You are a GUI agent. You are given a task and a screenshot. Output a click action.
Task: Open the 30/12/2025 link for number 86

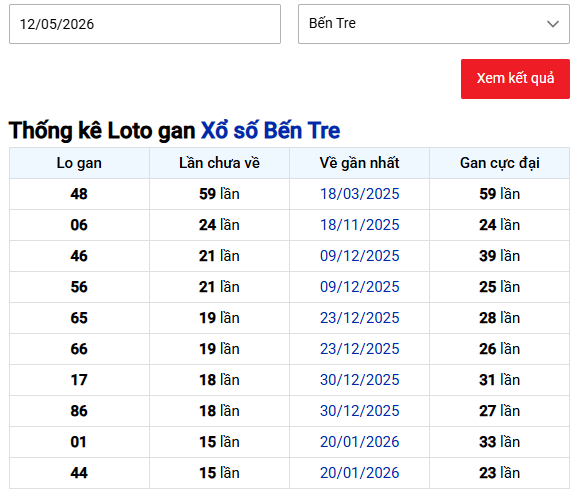359,411
